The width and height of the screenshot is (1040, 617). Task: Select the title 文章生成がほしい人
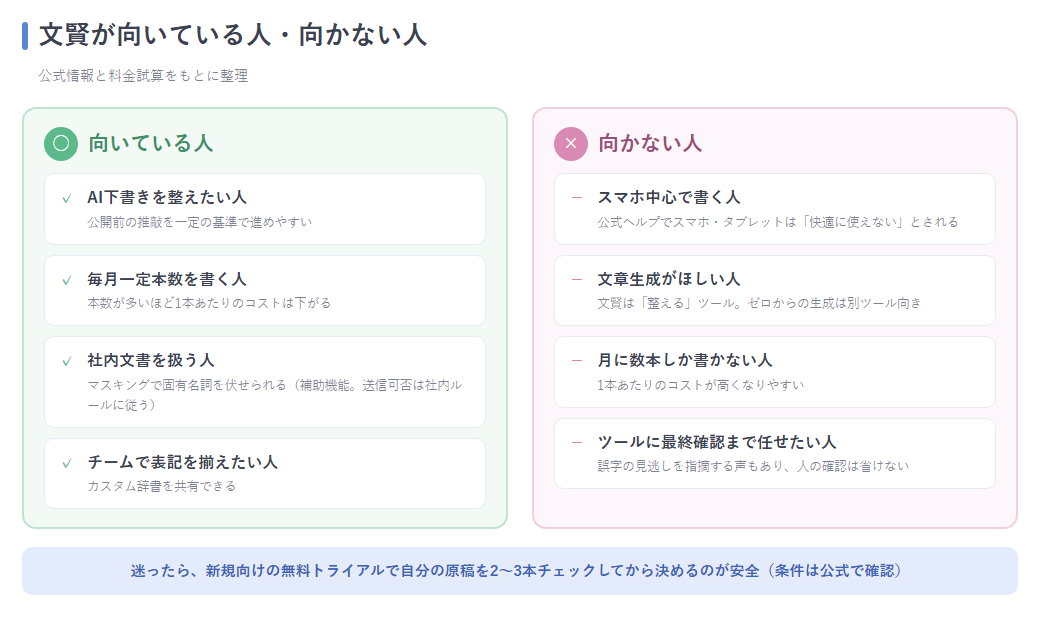coord(669,279)
